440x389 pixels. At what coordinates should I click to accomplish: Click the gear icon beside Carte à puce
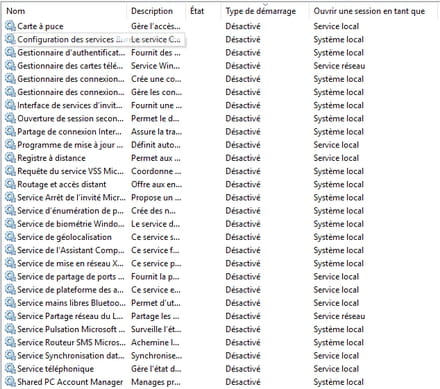pyautogui.click(x=10, y=26)
